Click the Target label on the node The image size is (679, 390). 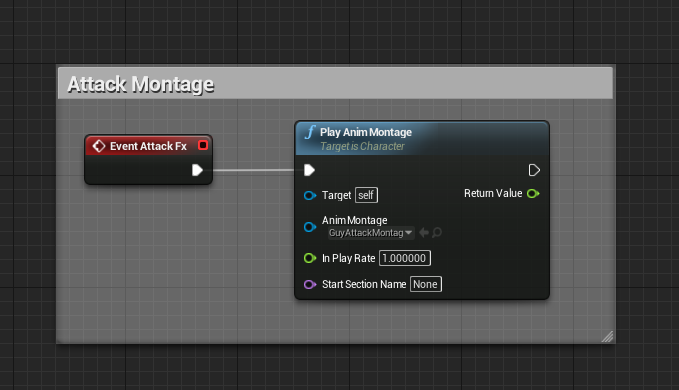pyautogui.click(x=336, y=196)
